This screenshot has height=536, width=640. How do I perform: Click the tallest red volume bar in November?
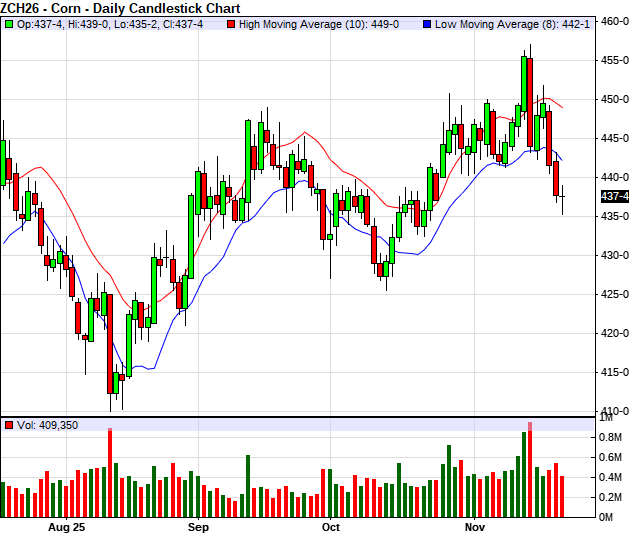click(x=530, y=470)
